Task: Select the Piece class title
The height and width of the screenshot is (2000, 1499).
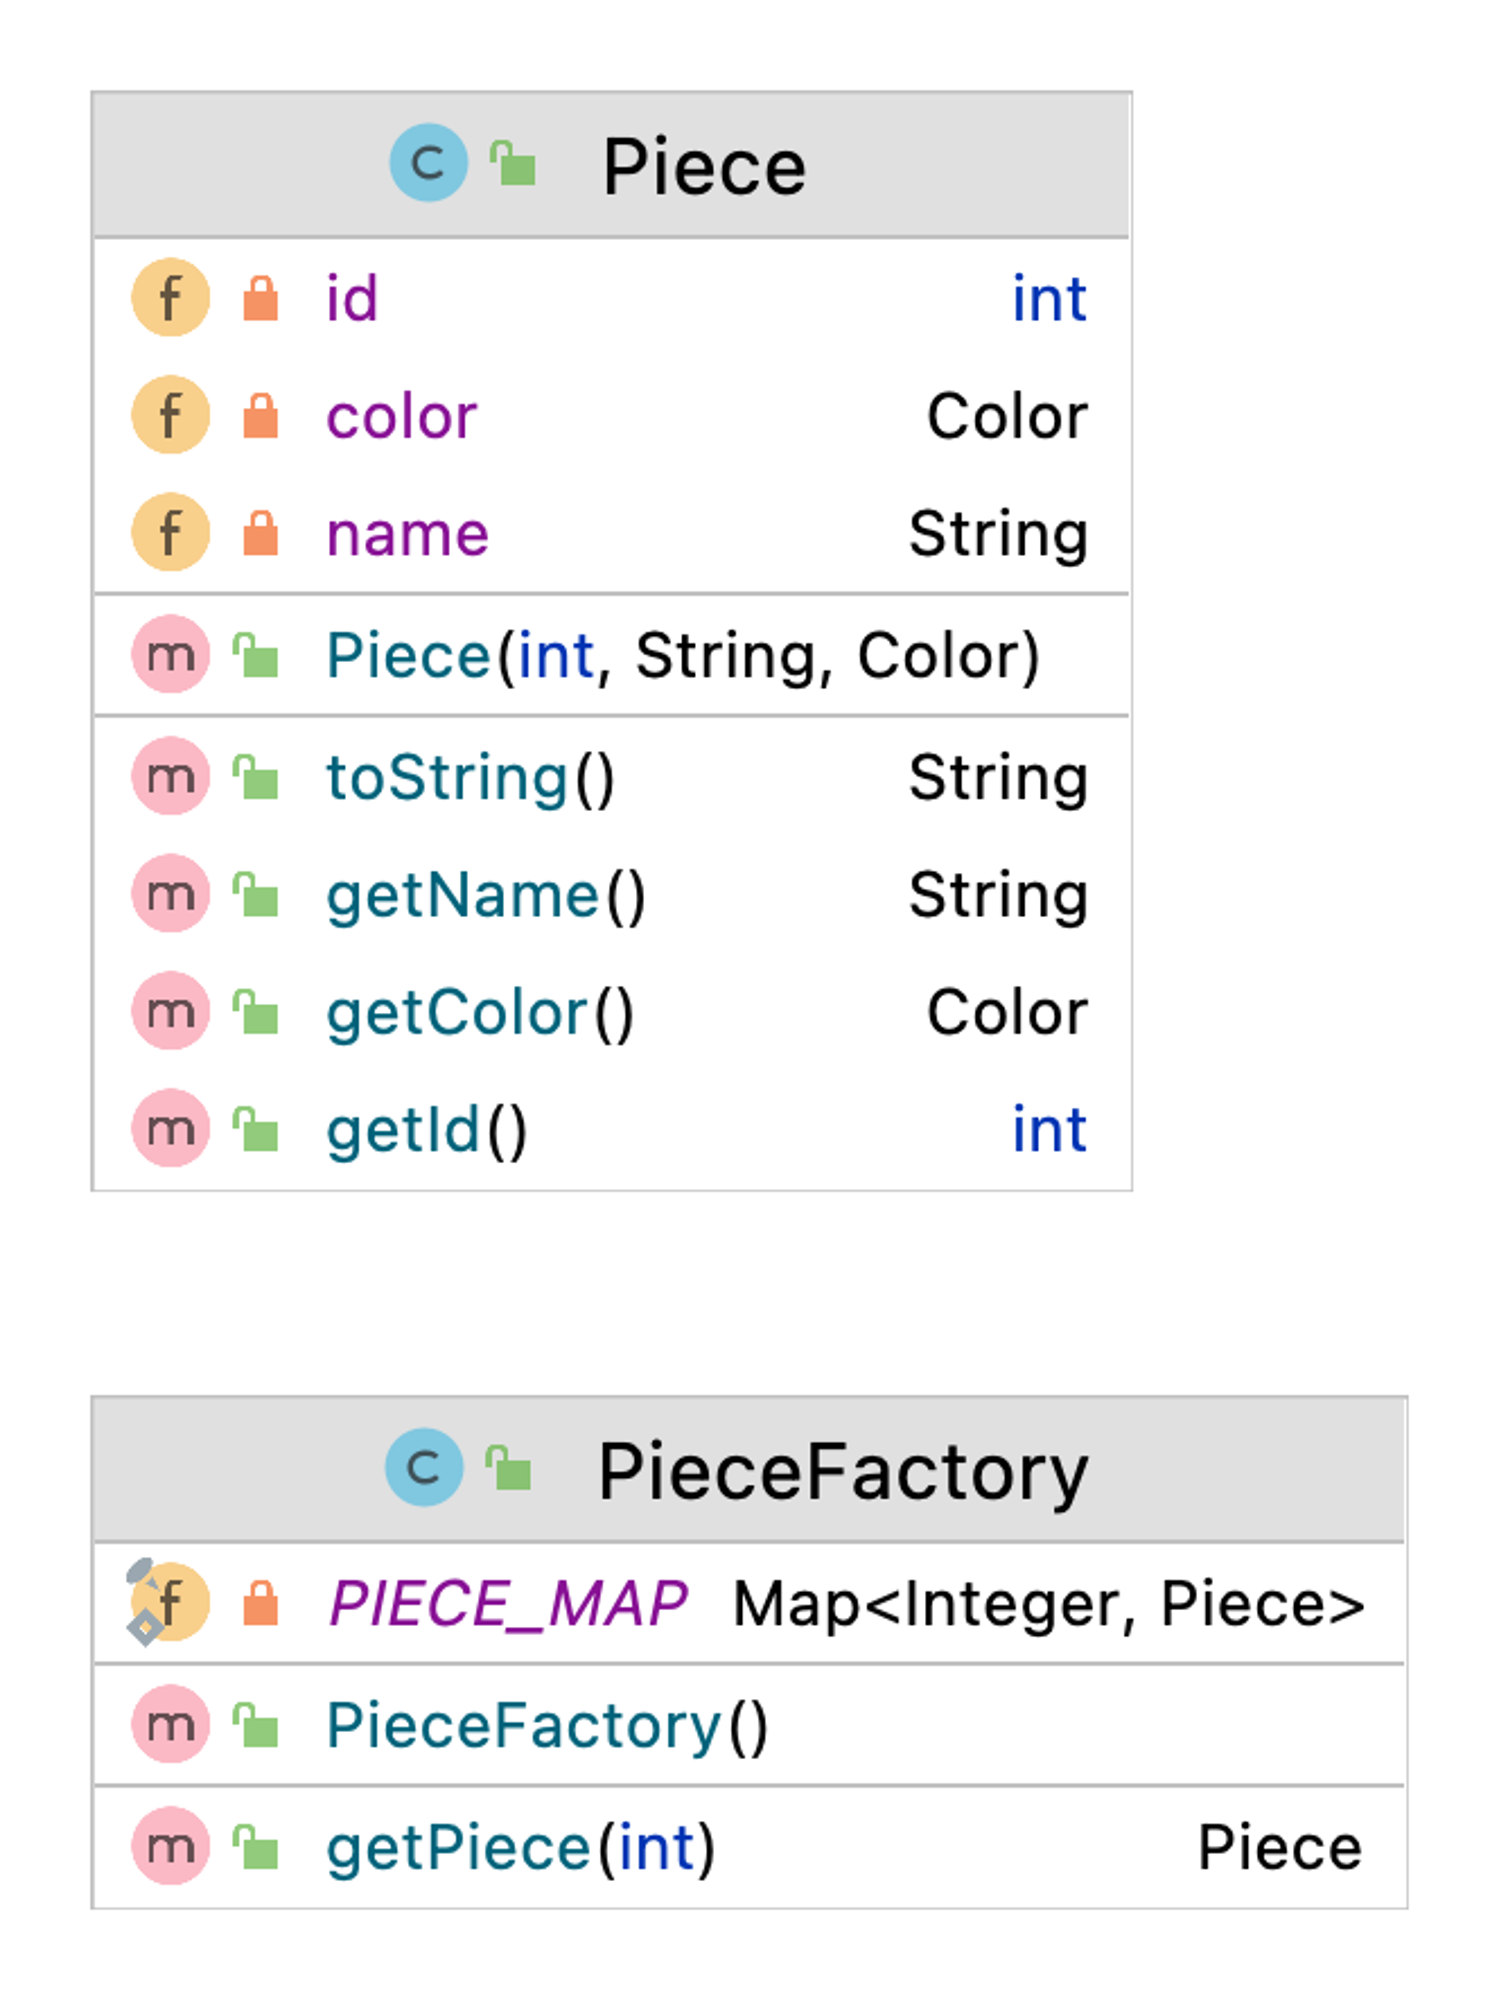Action: tap(703, 166)
